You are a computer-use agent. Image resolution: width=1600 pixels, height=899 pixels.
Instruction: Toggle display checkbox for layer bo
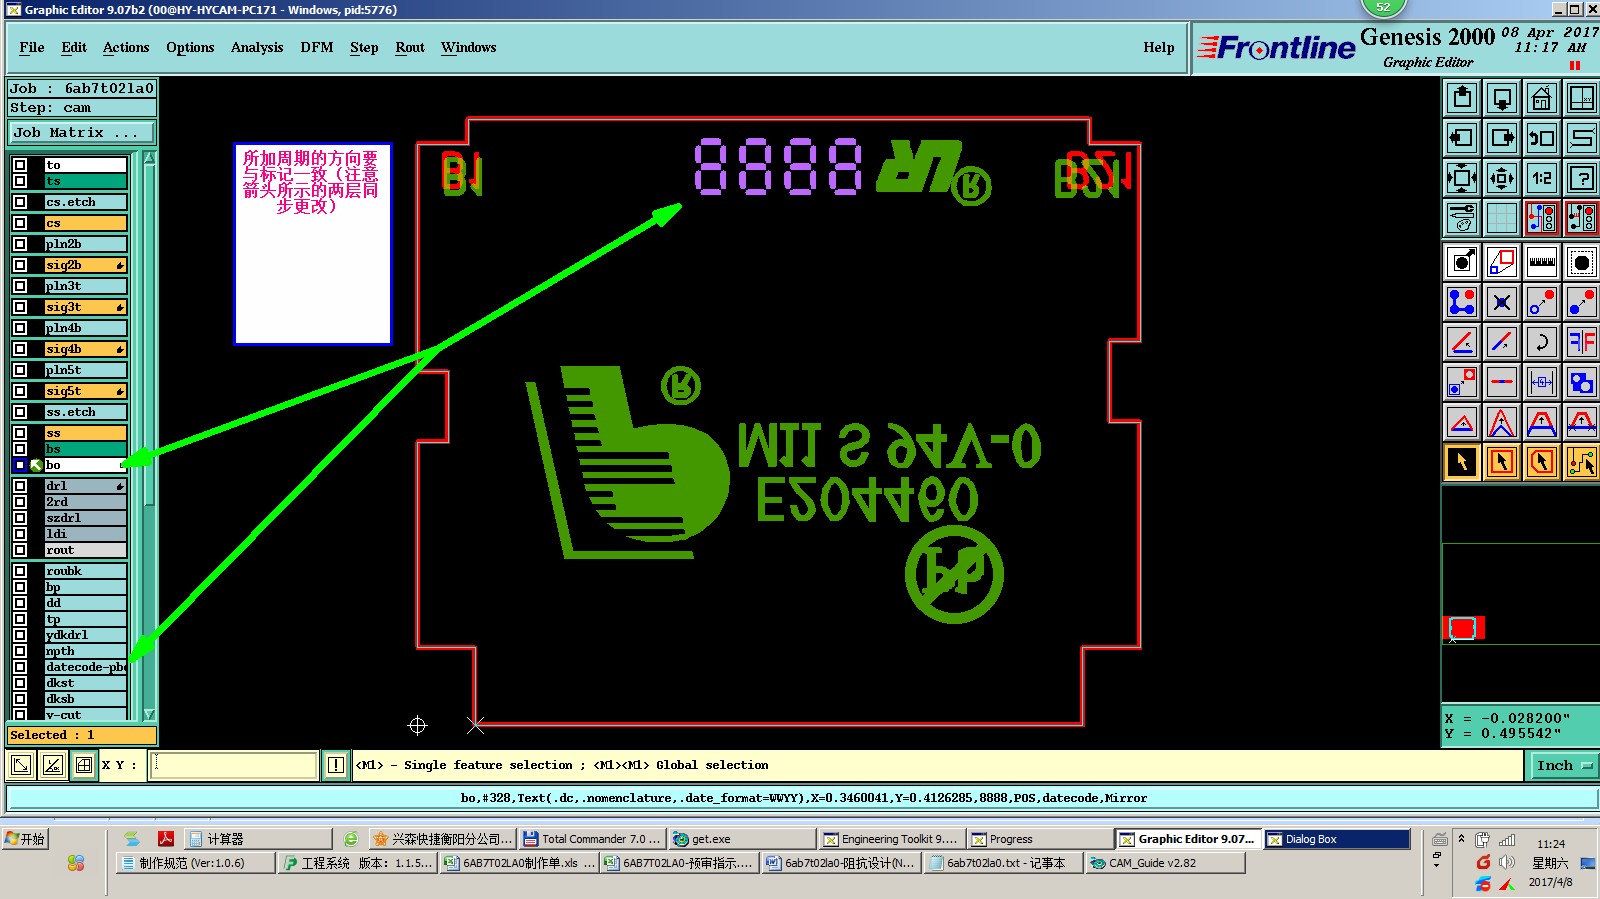tap(20, 465)
